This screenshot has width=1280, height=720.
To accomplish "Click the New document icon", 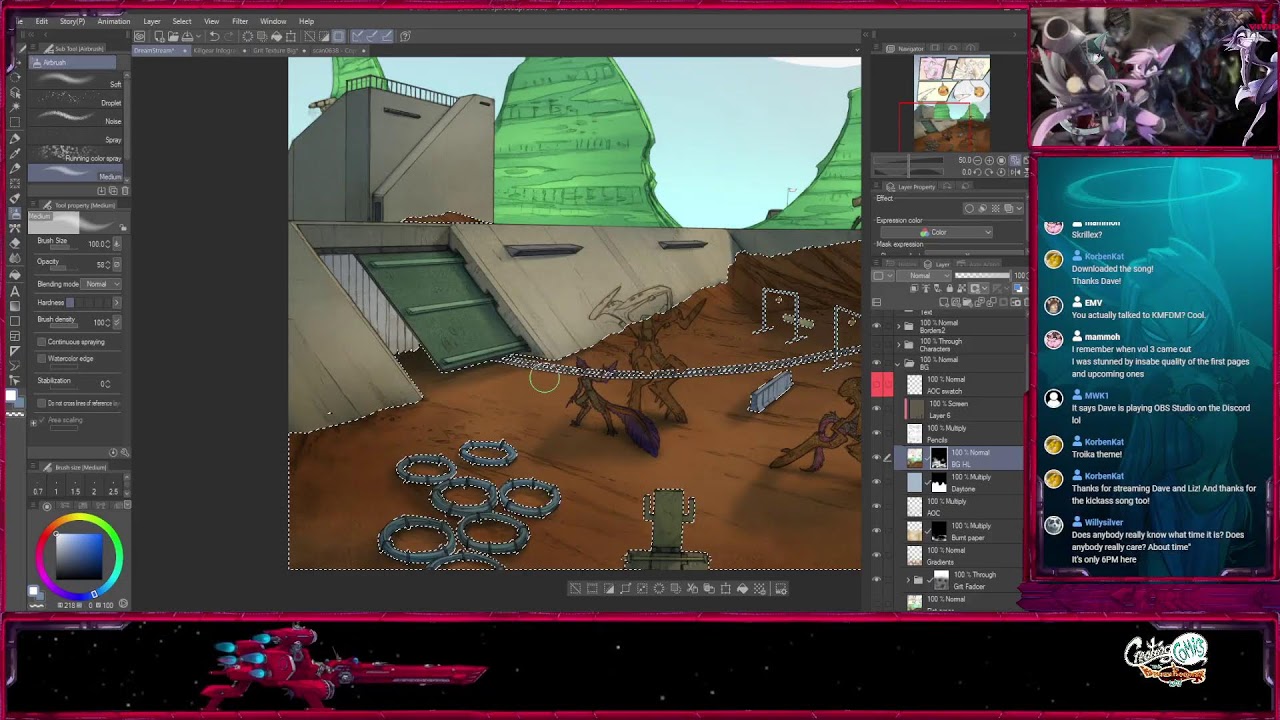I will pyautogui.click(x=158, y=36).
